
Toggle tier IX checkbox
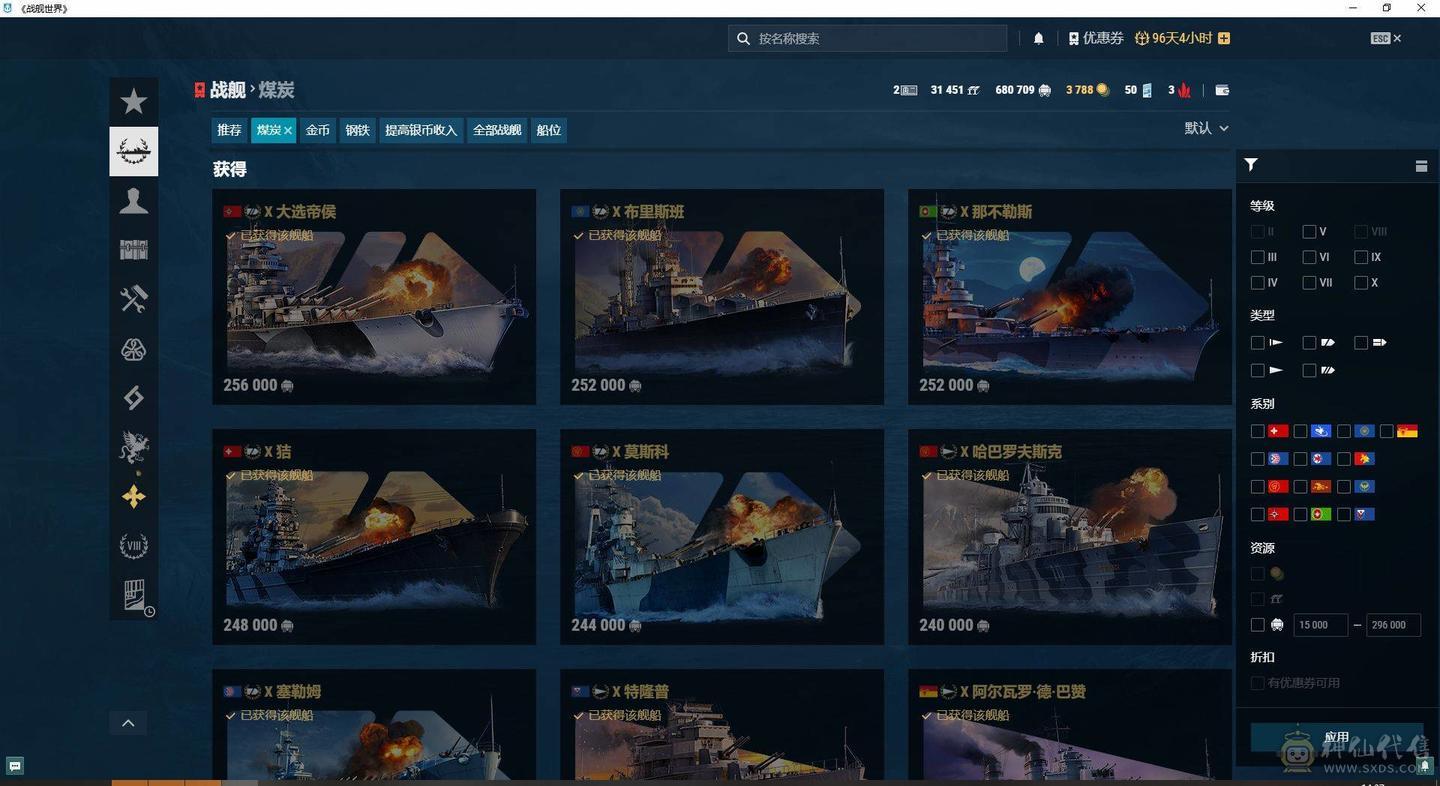pyautogui.click(x=1361, y=257)
